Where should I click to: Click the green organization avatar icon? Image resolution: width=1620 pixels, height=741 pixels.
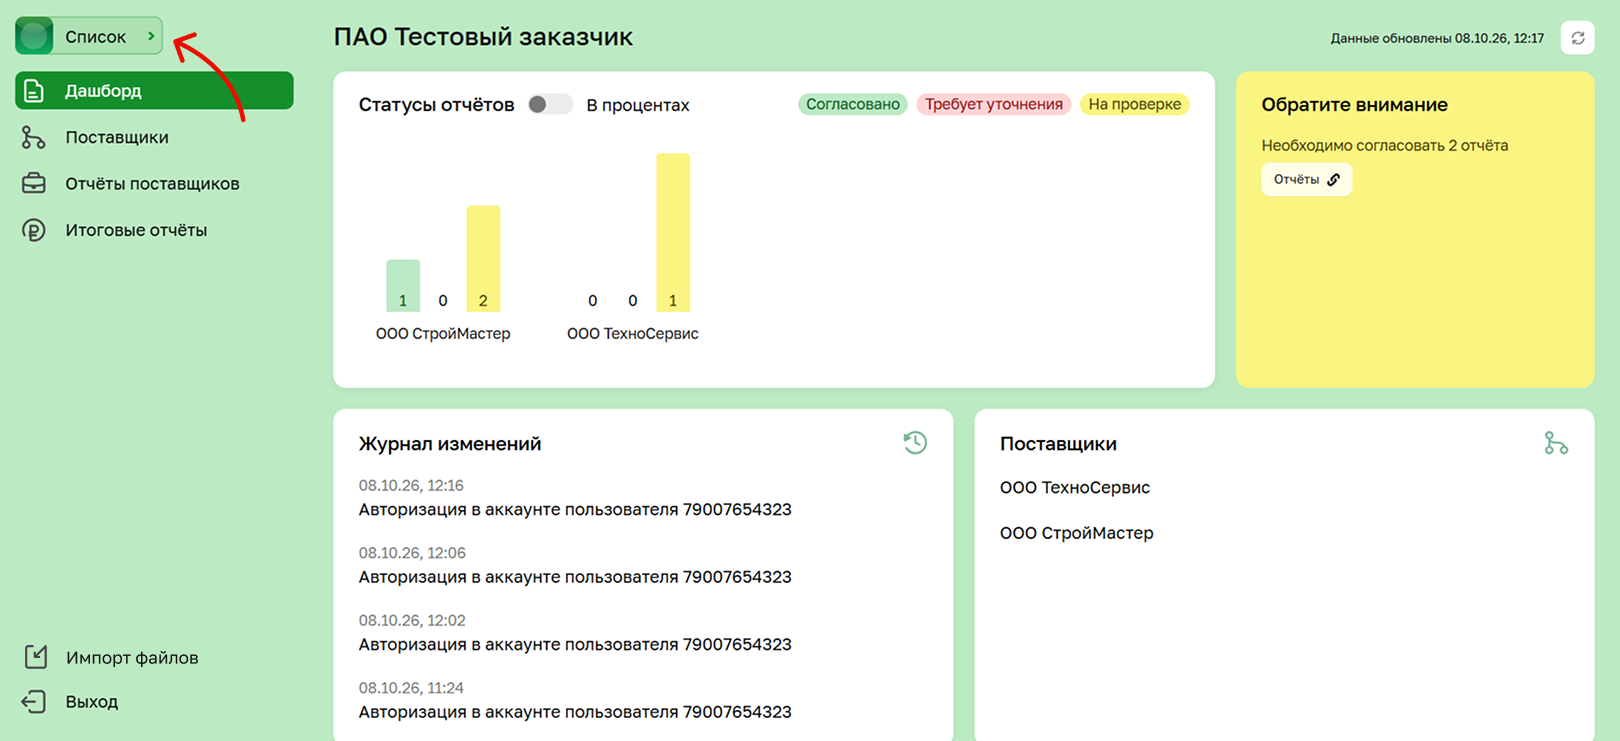34,36
